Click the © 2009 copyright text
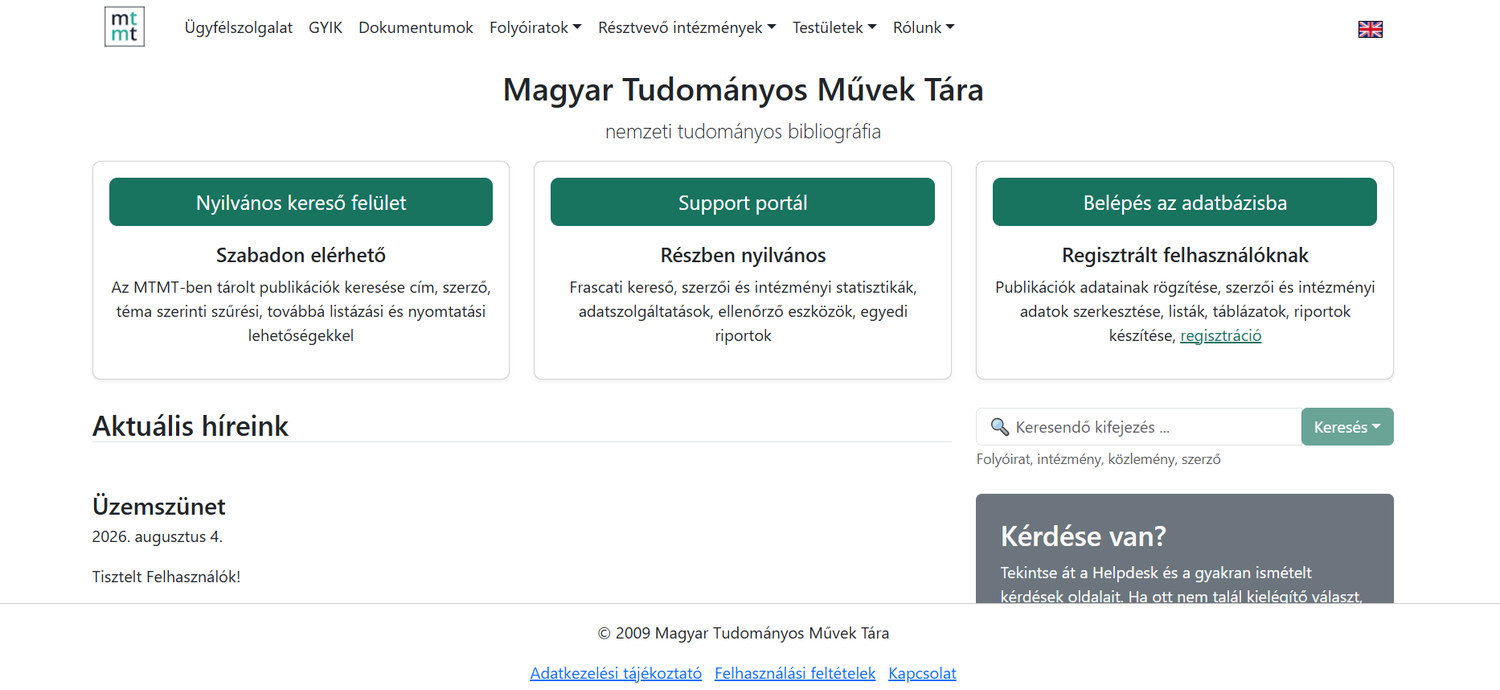 [743, 633]
